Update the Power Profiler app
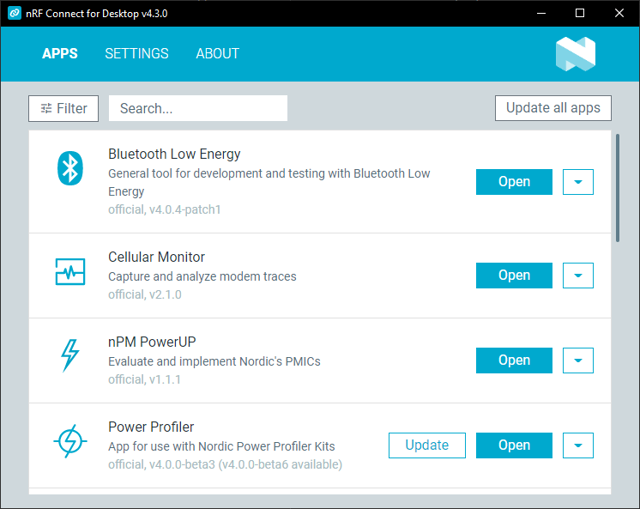 pyautogui.click(x=427, y=445)
